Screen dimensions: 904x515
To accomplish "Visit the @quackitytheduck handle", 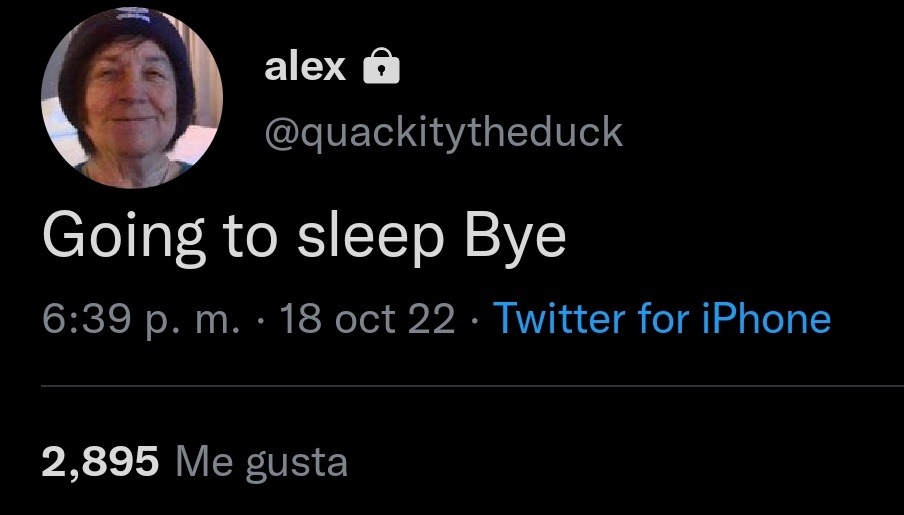I will click(443, 133).
